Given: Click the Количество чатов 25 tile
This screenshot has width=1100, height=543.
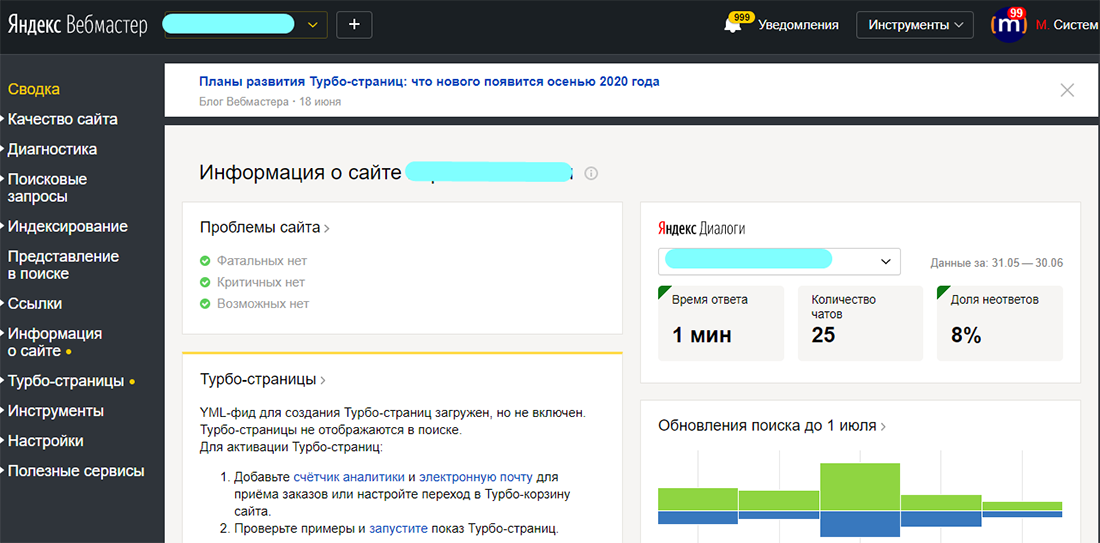Looking at the screenshot, I should 860,323.
